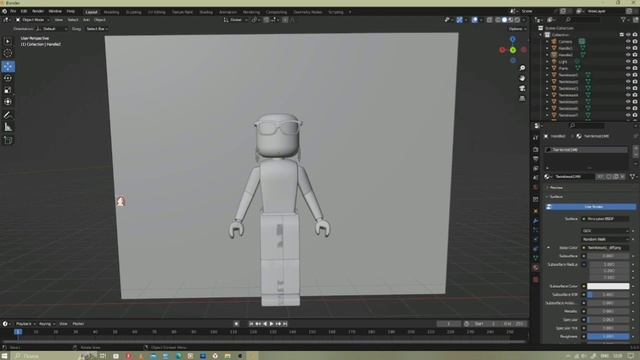Toggle Use Nodes button in material panel

click(591, 207)
